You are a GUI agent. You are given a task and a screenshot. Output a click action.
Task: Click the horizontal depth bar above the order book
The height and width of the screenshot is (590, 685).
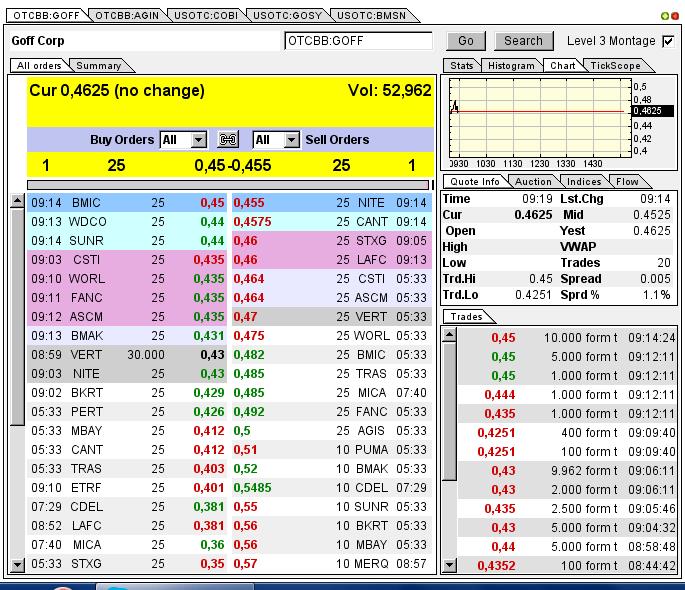pyautogui.click(x=228, y=185)
